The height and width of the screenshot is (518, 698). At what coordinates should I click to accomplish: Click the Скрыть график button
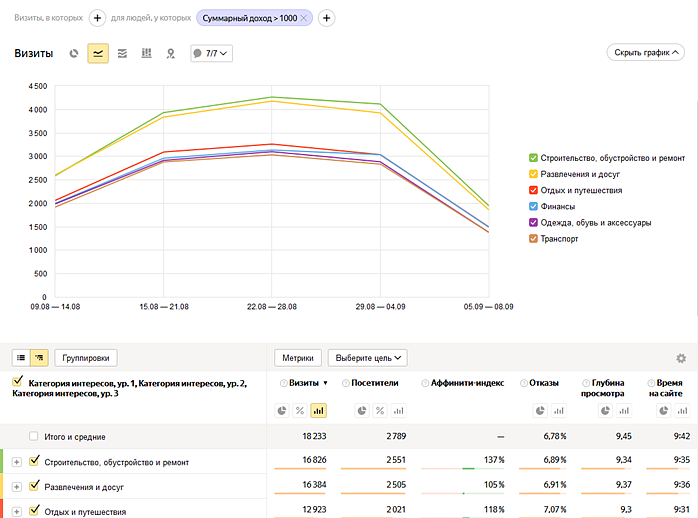(x=648, y=53)
